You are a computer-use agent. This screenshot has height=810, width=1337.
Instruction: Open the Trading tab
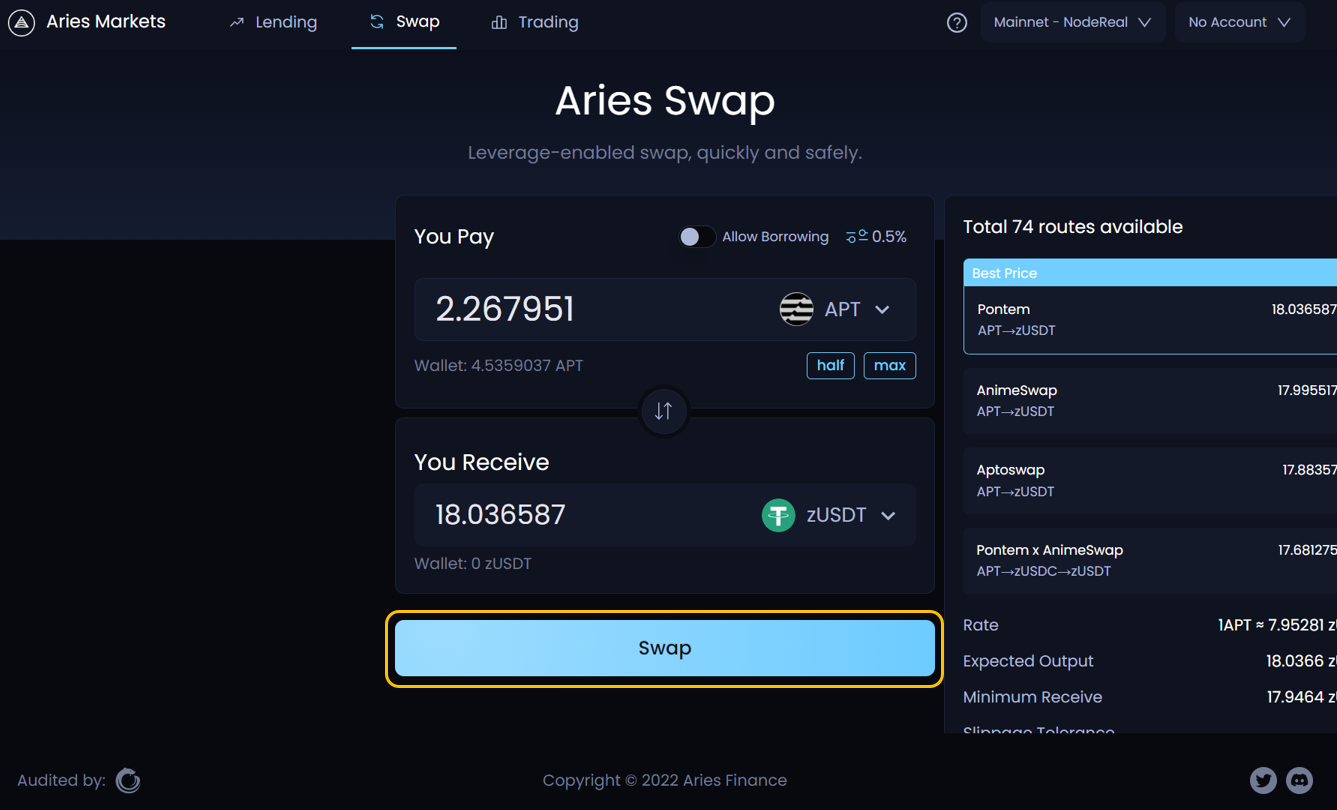pos(535,22)
